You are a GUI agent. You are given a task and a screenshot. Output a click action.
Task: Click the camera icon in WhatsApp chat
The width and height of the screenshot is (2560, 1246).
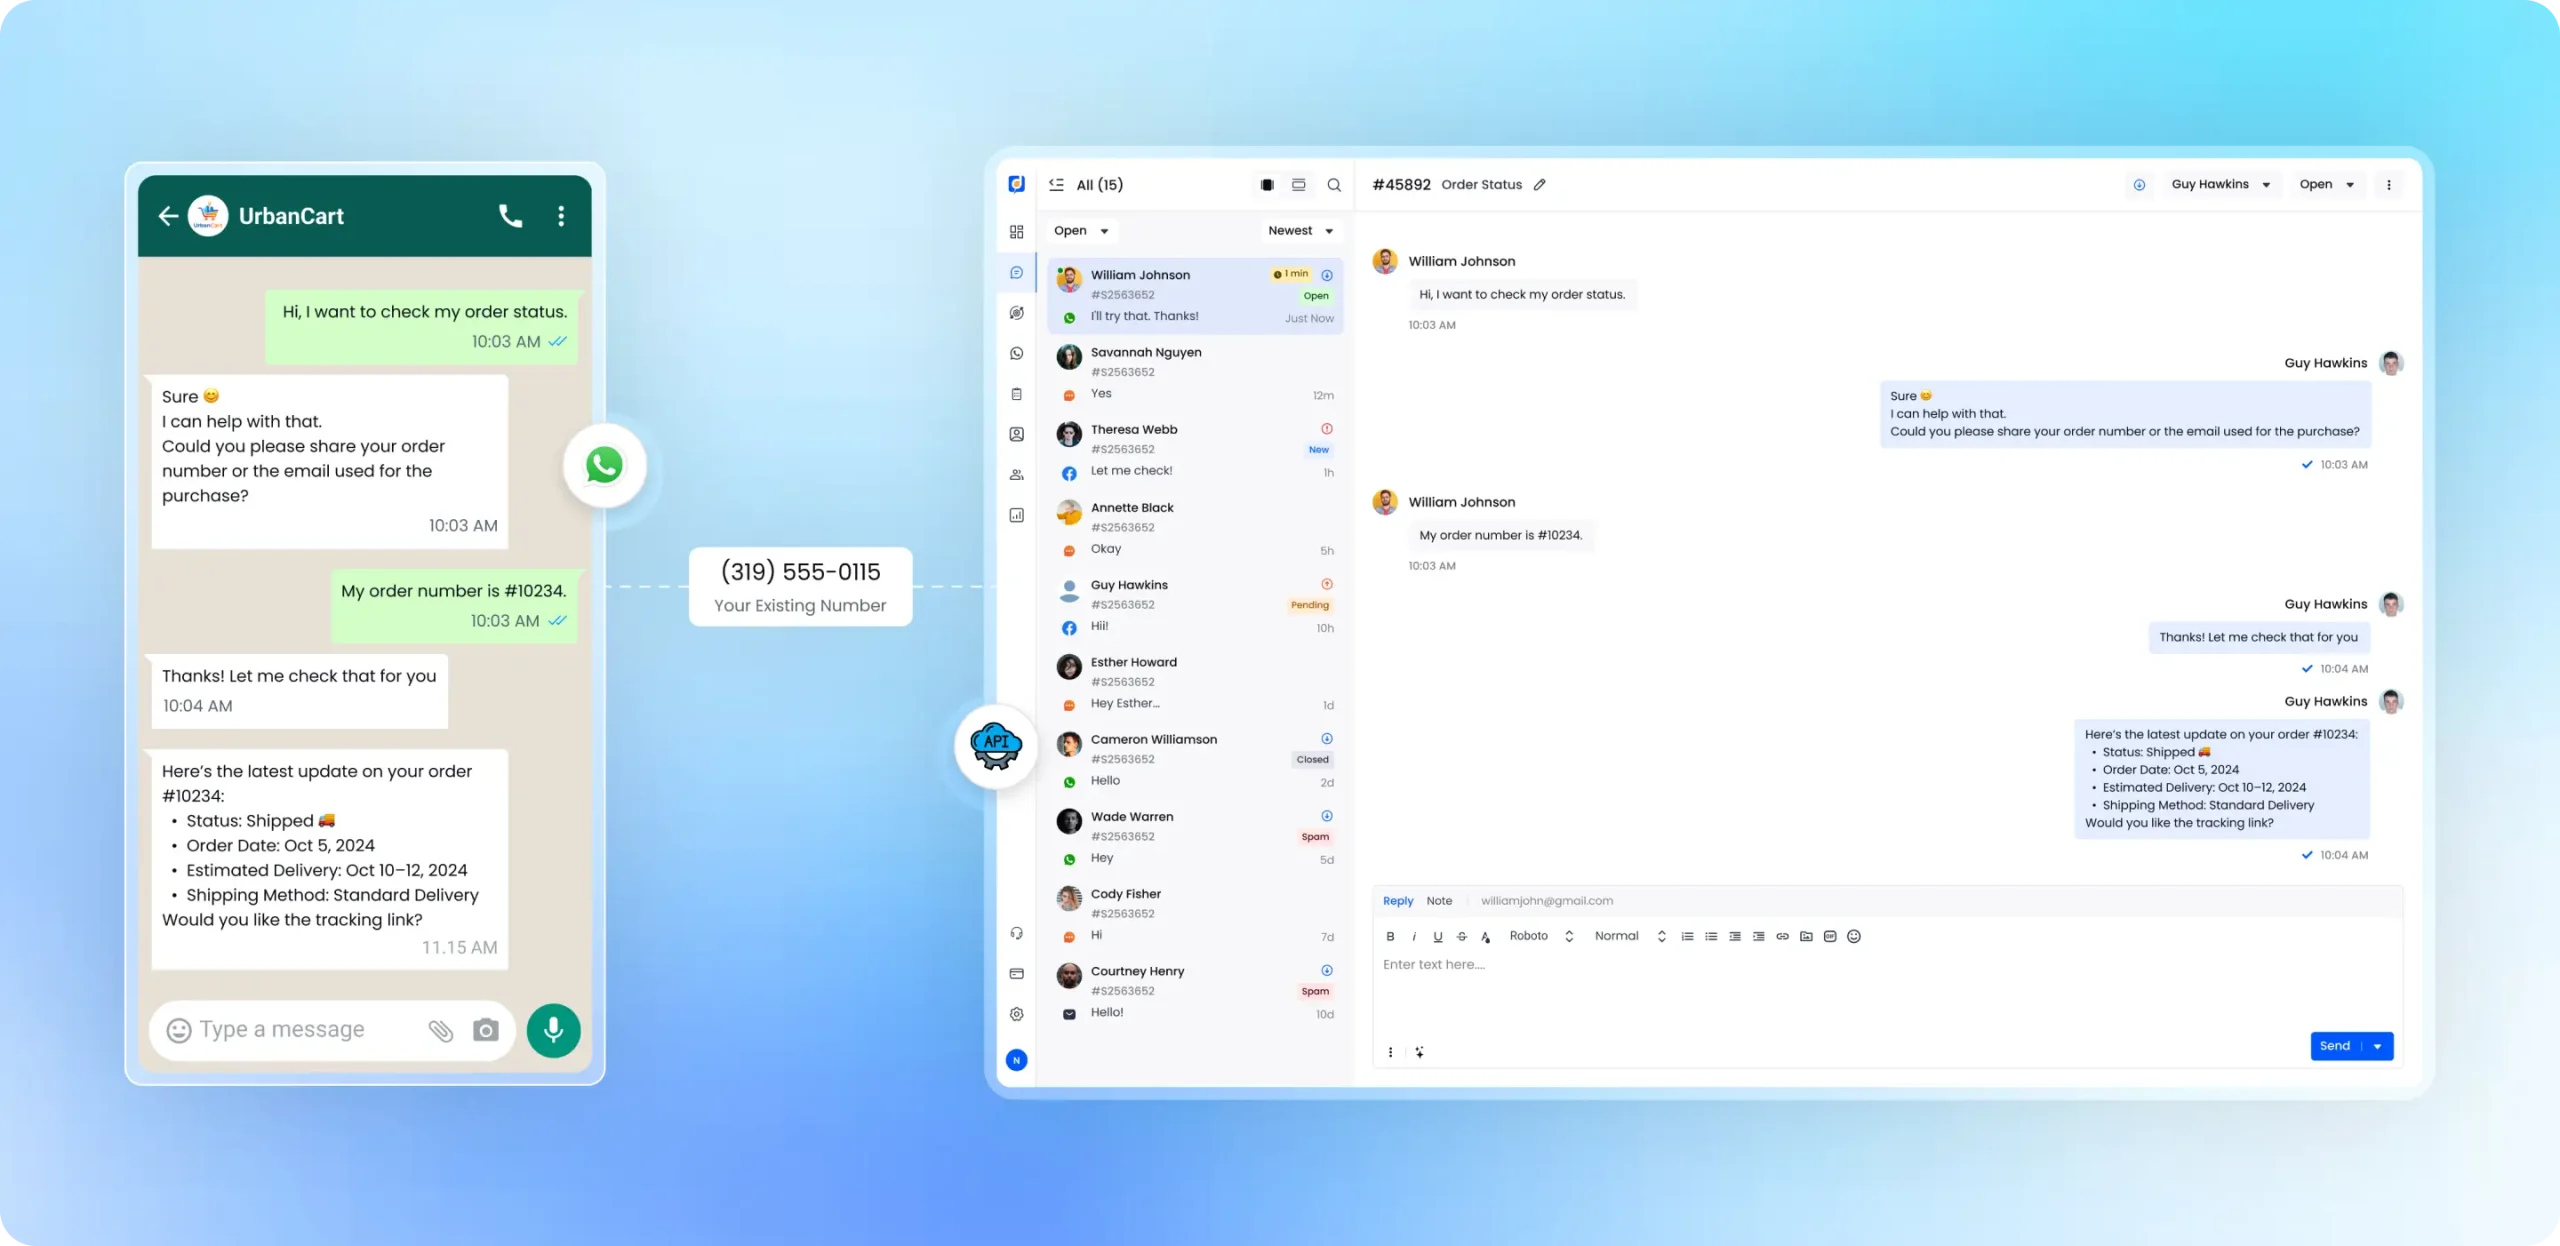point(486,1030)
